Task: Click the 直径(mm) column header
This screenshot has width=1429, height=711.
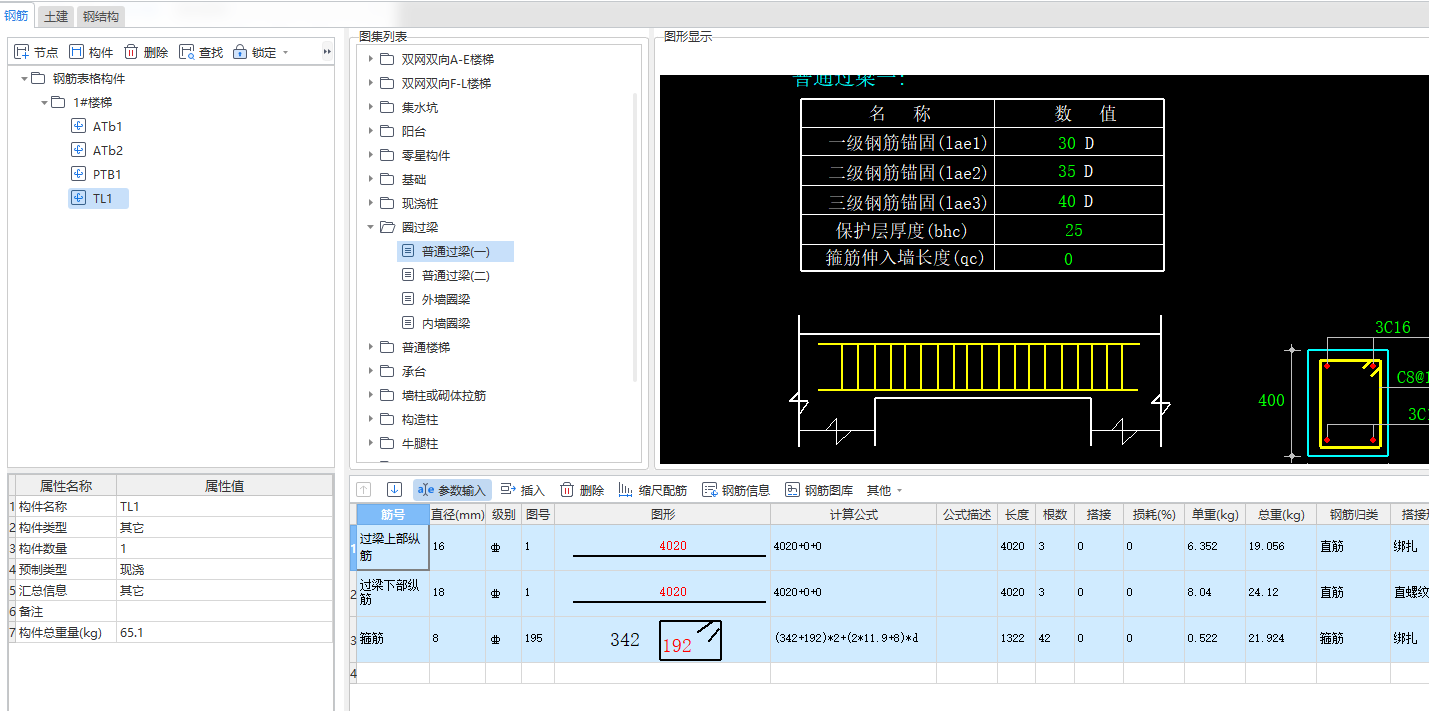Action: click(457, 514)
